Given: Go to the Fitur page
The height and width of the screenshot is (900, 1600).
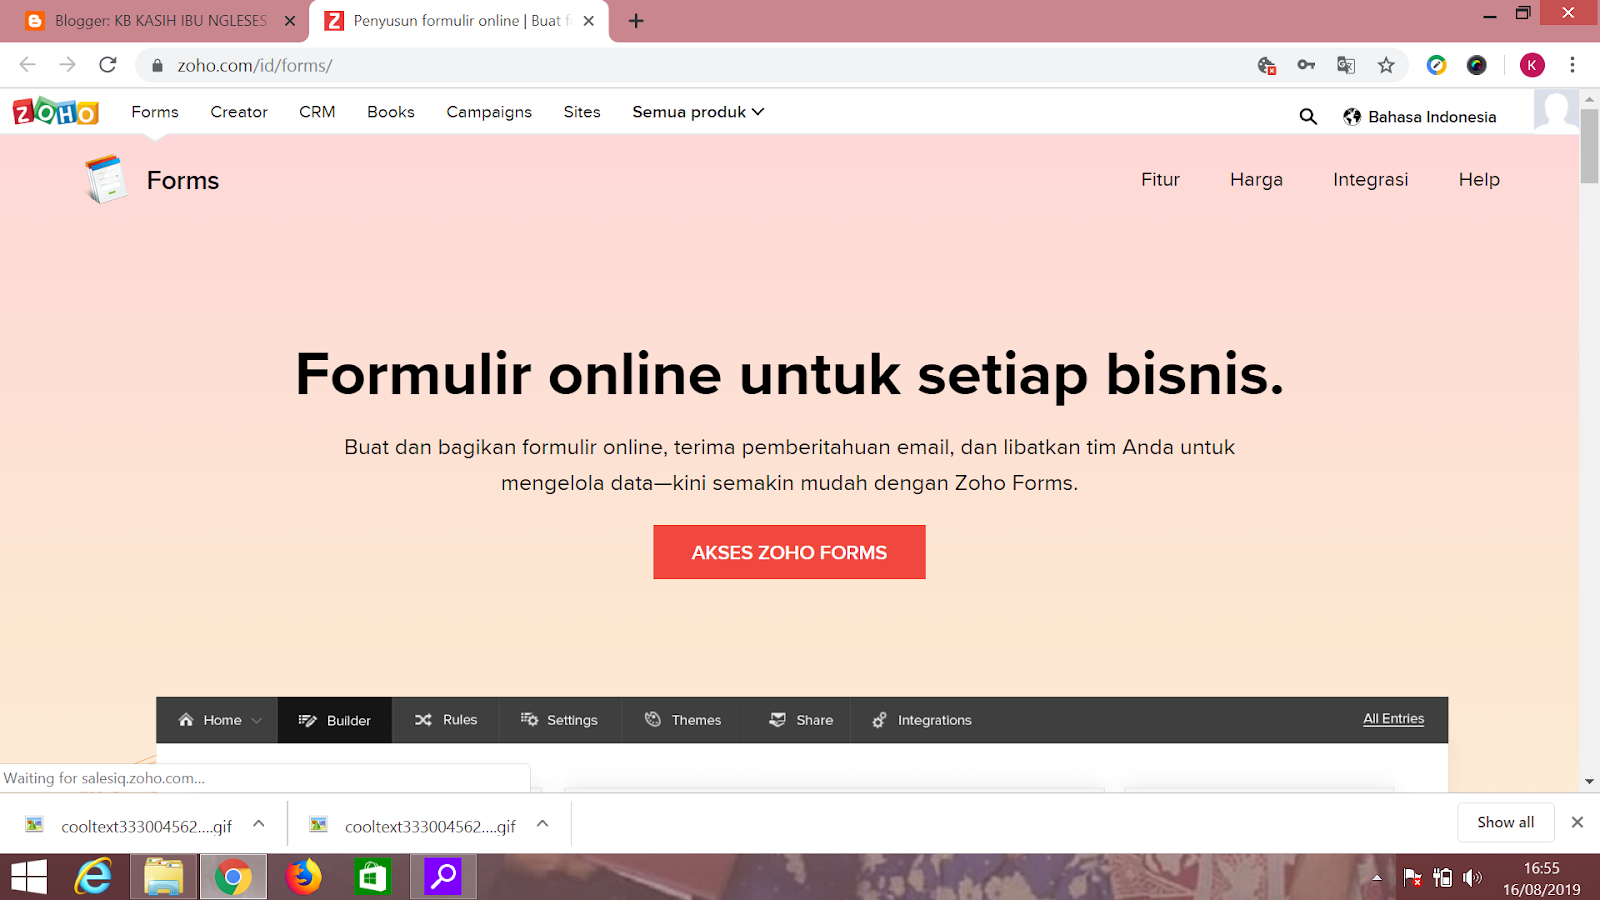Looking at the screenshot, I should pos(1160,180).
